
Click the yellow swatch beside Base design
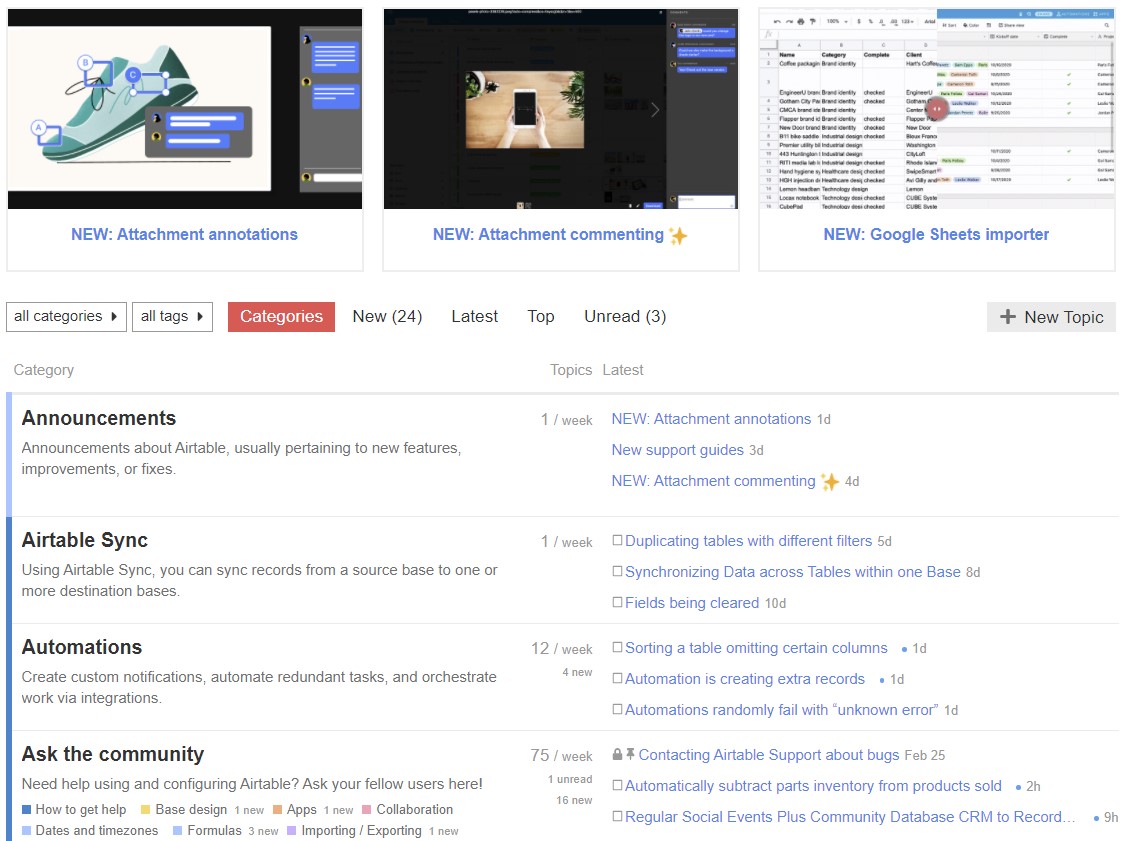(145, 809)
